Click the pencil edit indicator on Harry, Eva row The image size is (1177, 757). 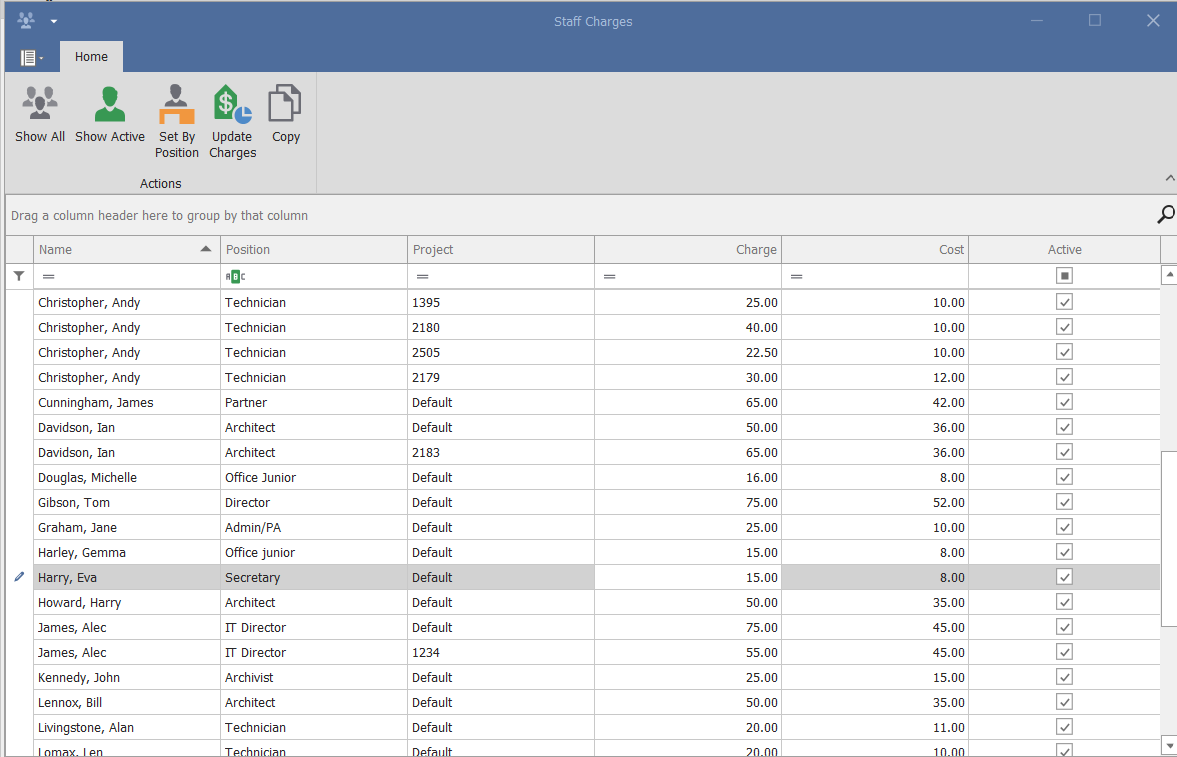[x=20, y=577]
